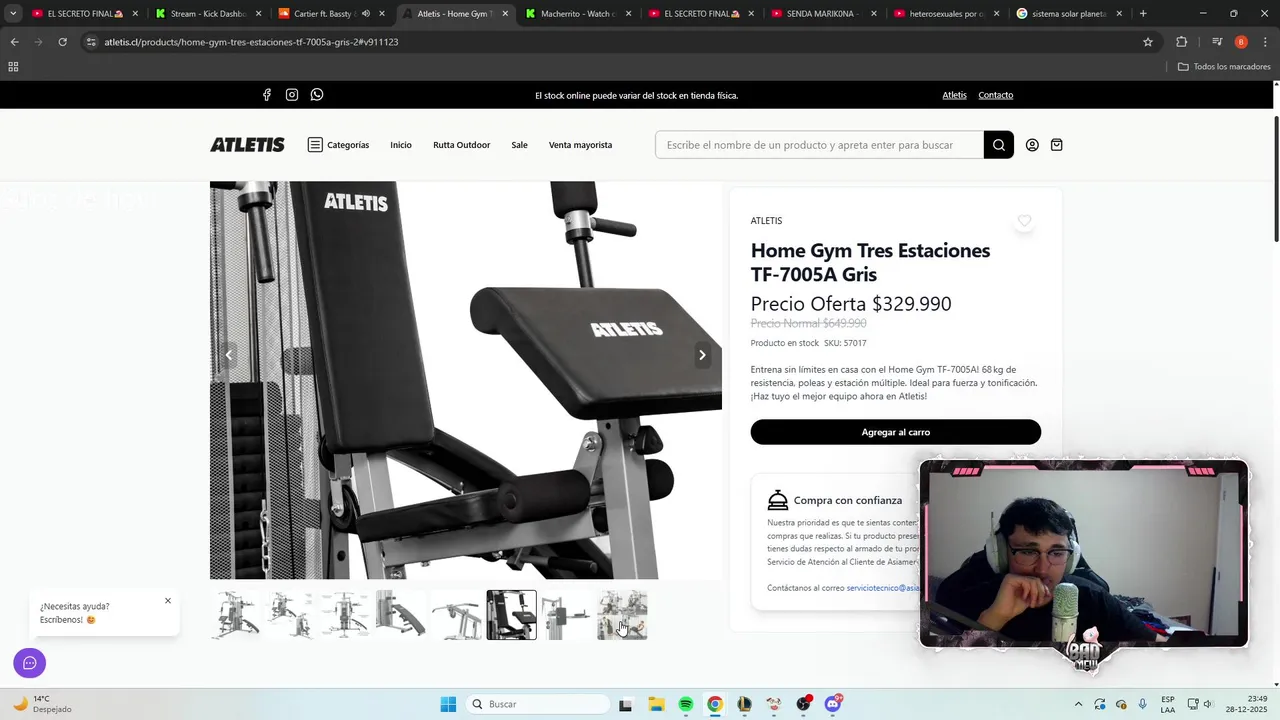The width and height of the screenshot is (1280, 720).
Task: Open Rutta Outdoor menu item
Action: click(461, 145)
